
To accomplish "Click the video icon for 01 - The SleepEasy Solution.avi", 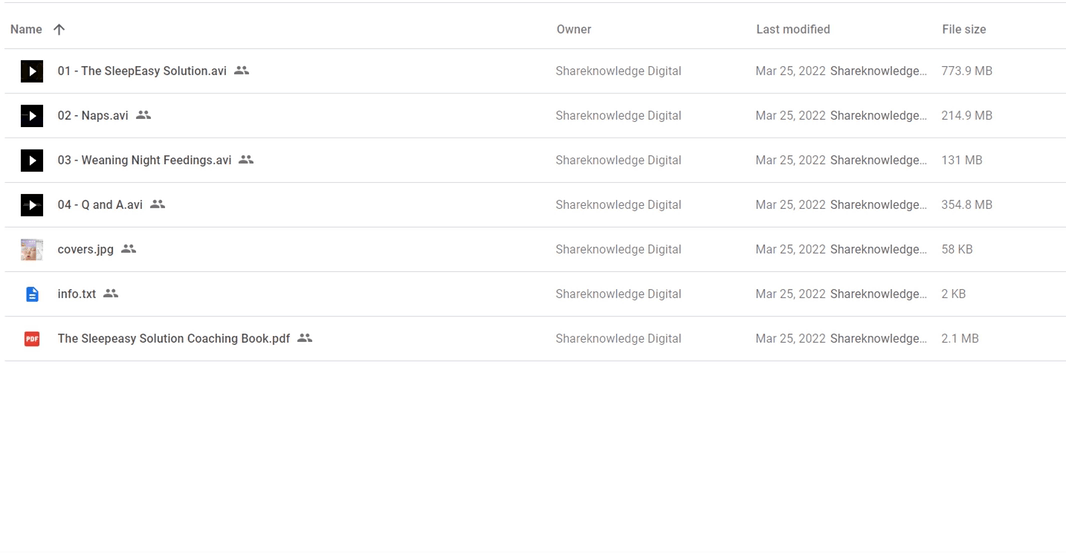I will [x=32, y=71].
